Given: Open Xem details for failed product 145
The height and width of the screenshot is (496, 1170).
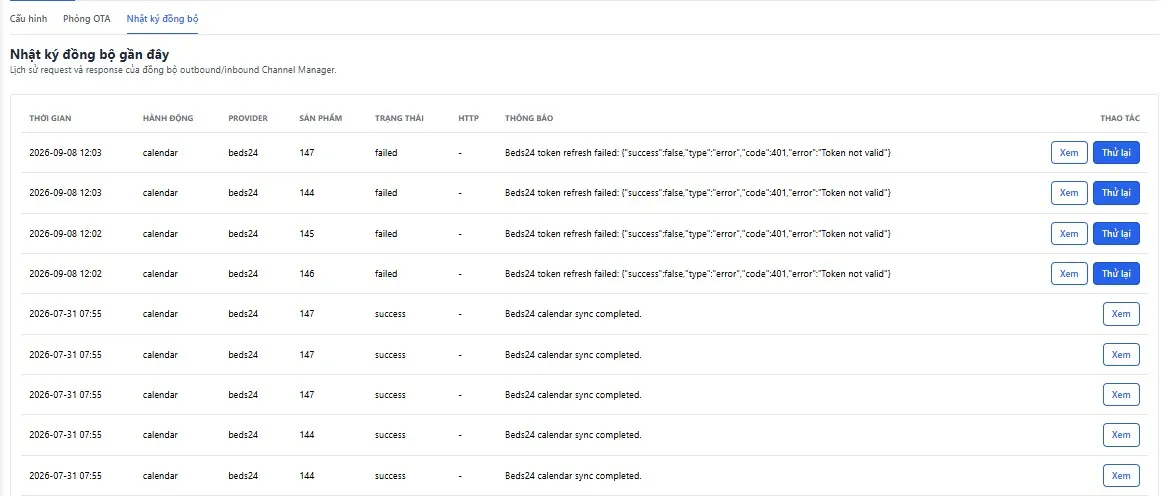Looking at the screenshot, I should pyautogui.click(x=1069, y=233).
